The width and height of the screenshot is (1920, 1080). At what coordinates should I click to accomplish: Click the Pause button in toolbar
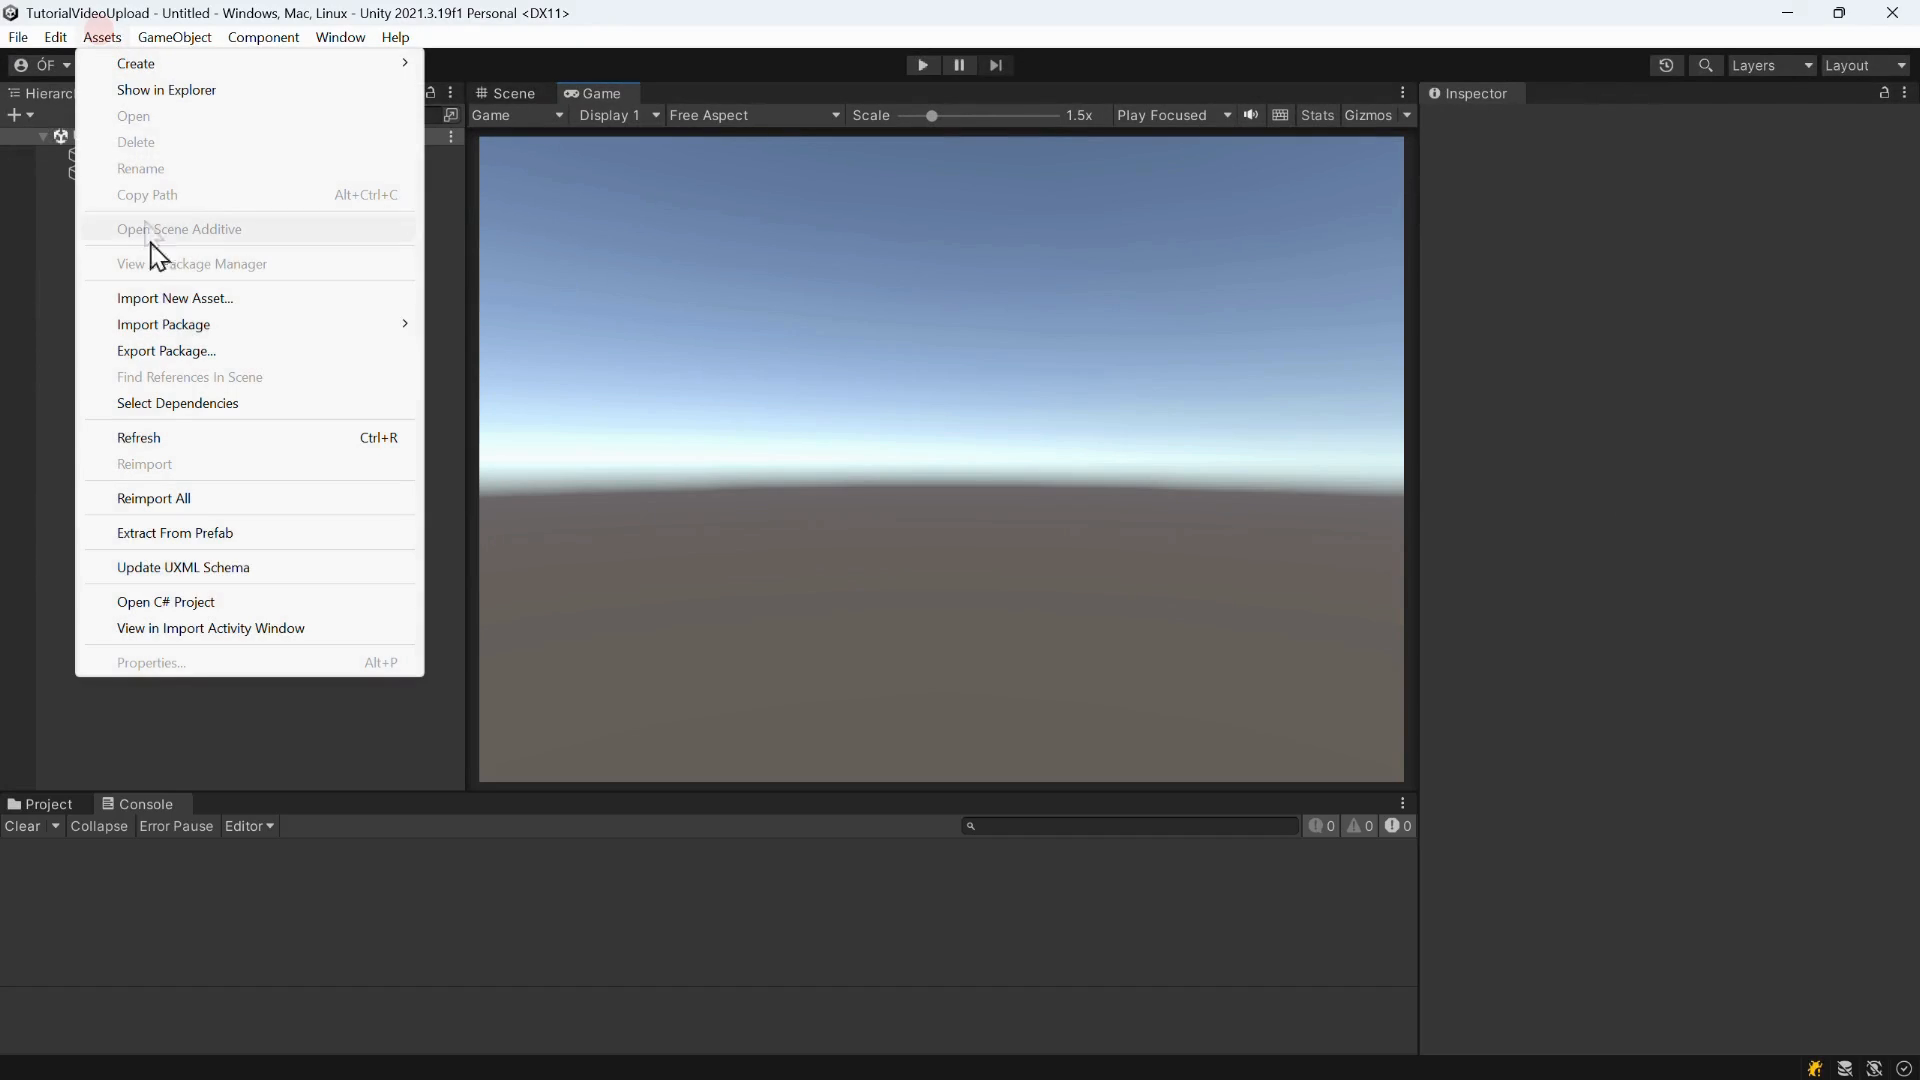[x=958, y=65]
